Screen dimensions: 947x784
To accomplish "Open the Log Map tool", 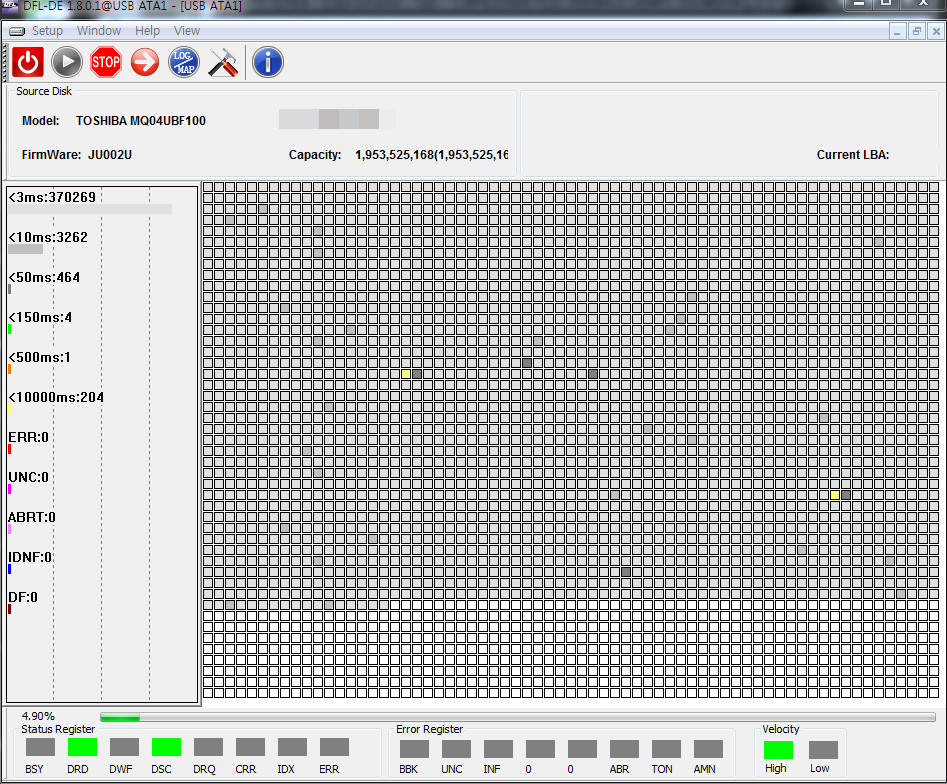I will (184, 62).
